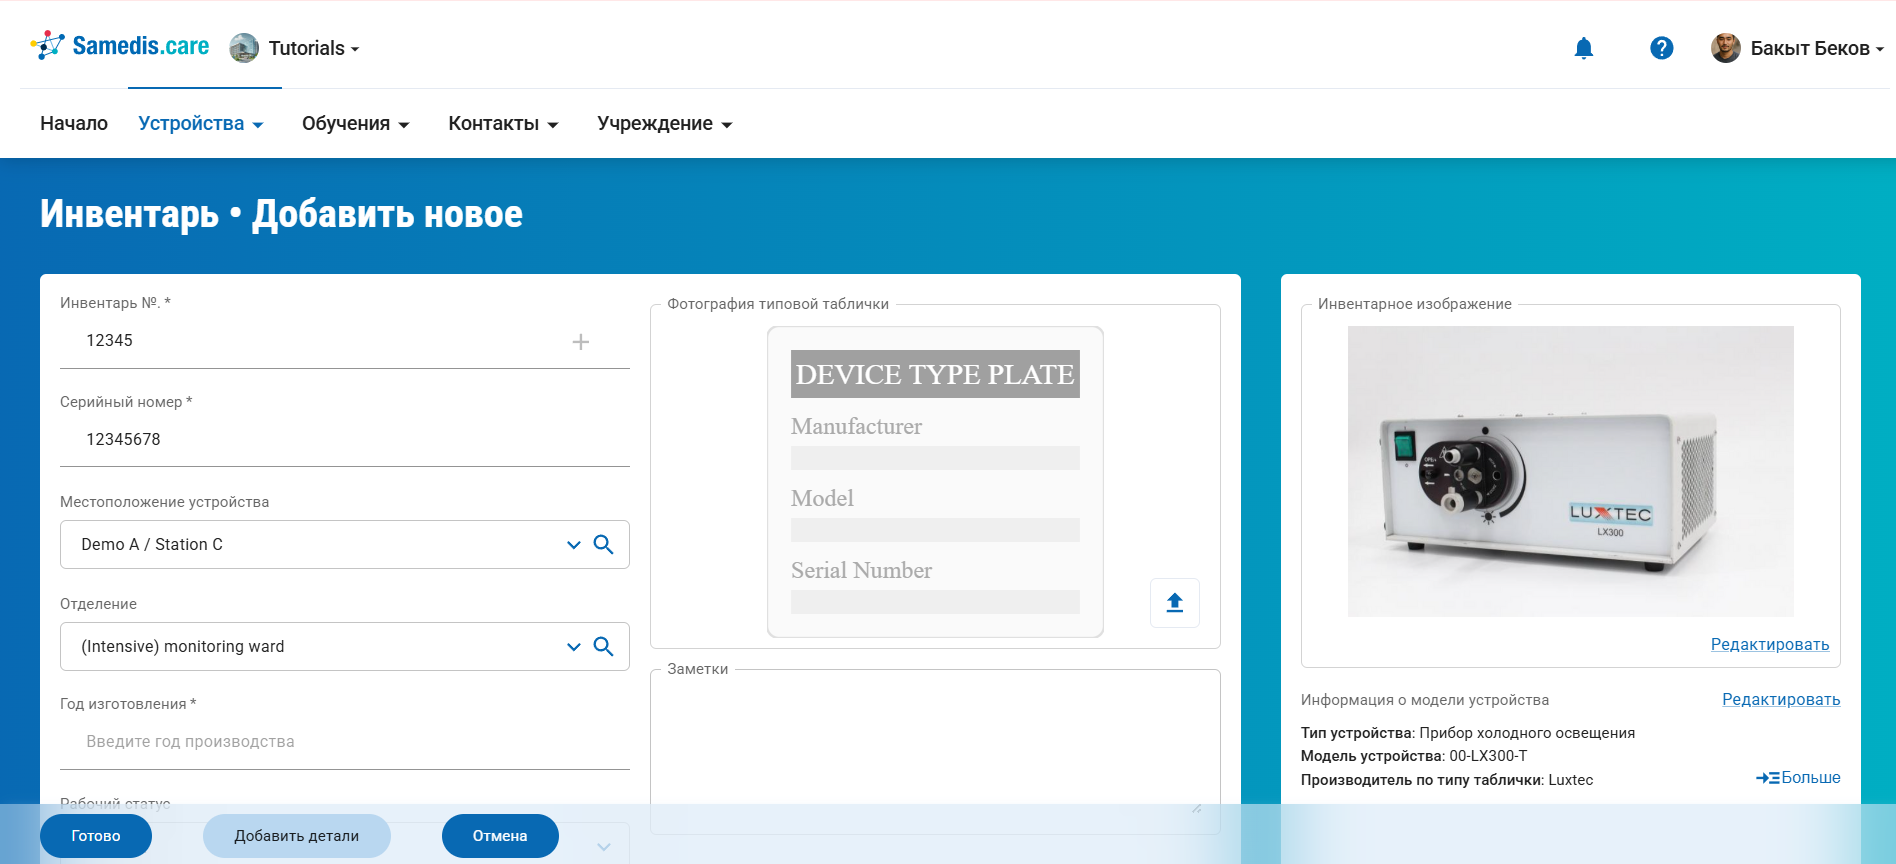Open the Контакты menu
Image resolution: width=1896 pixels, height=864 pixels.
point(502,124)
